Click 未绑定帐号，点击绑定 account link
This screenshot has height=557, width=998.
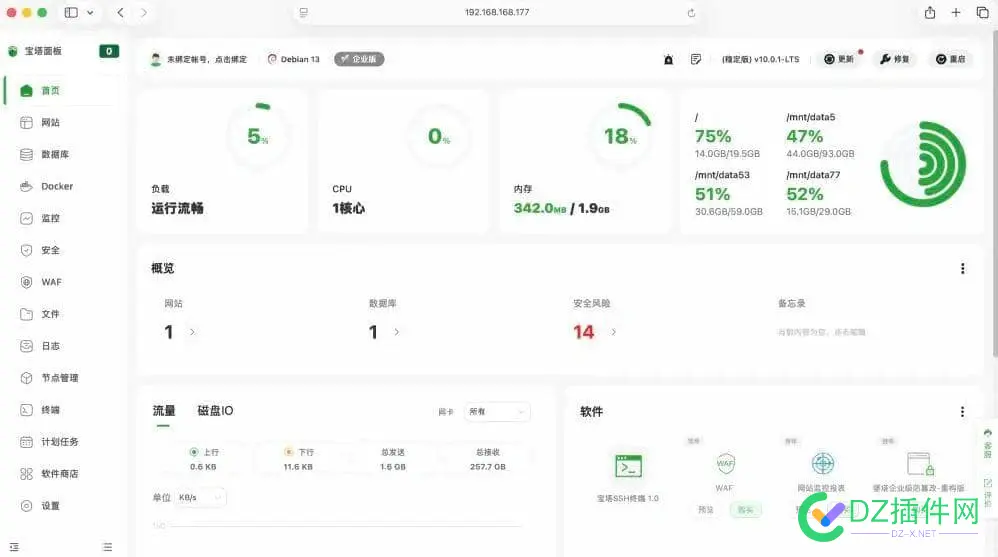(x=207, y=59)
